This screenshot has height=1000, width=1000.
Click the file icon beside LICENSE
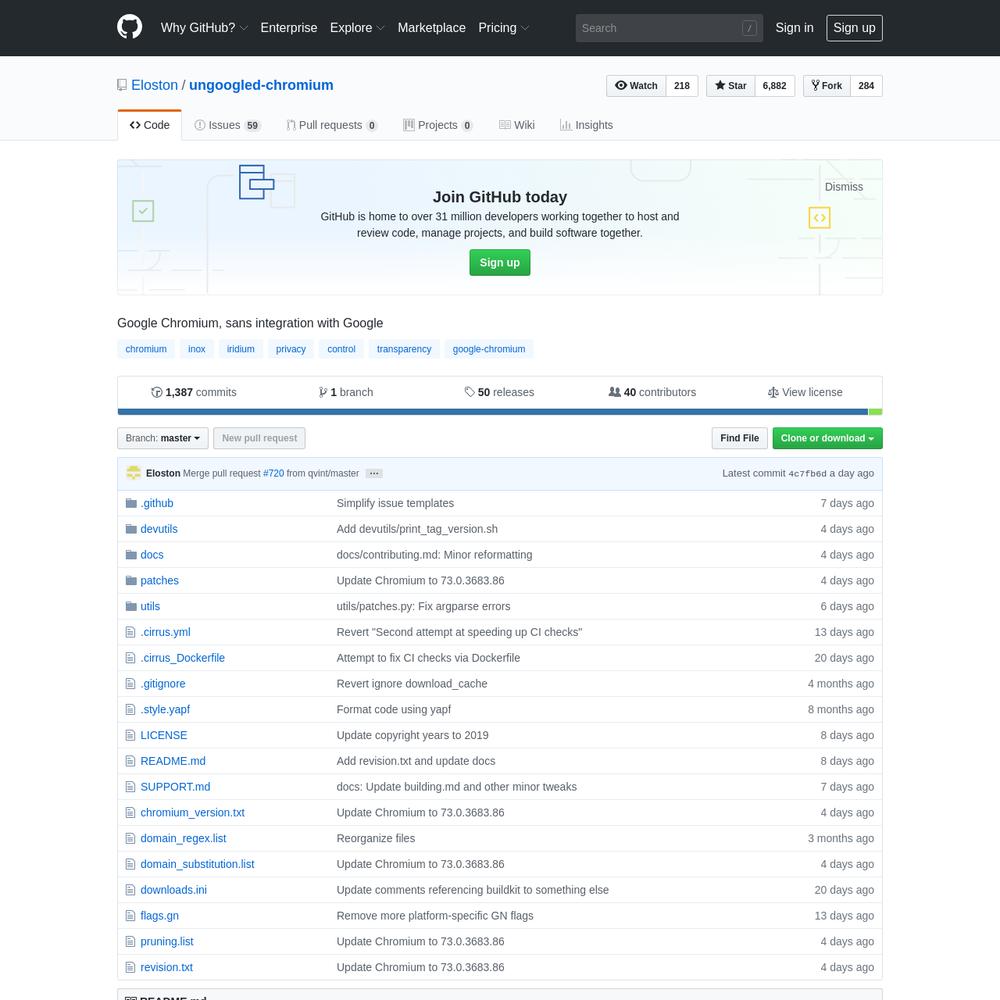130,735
